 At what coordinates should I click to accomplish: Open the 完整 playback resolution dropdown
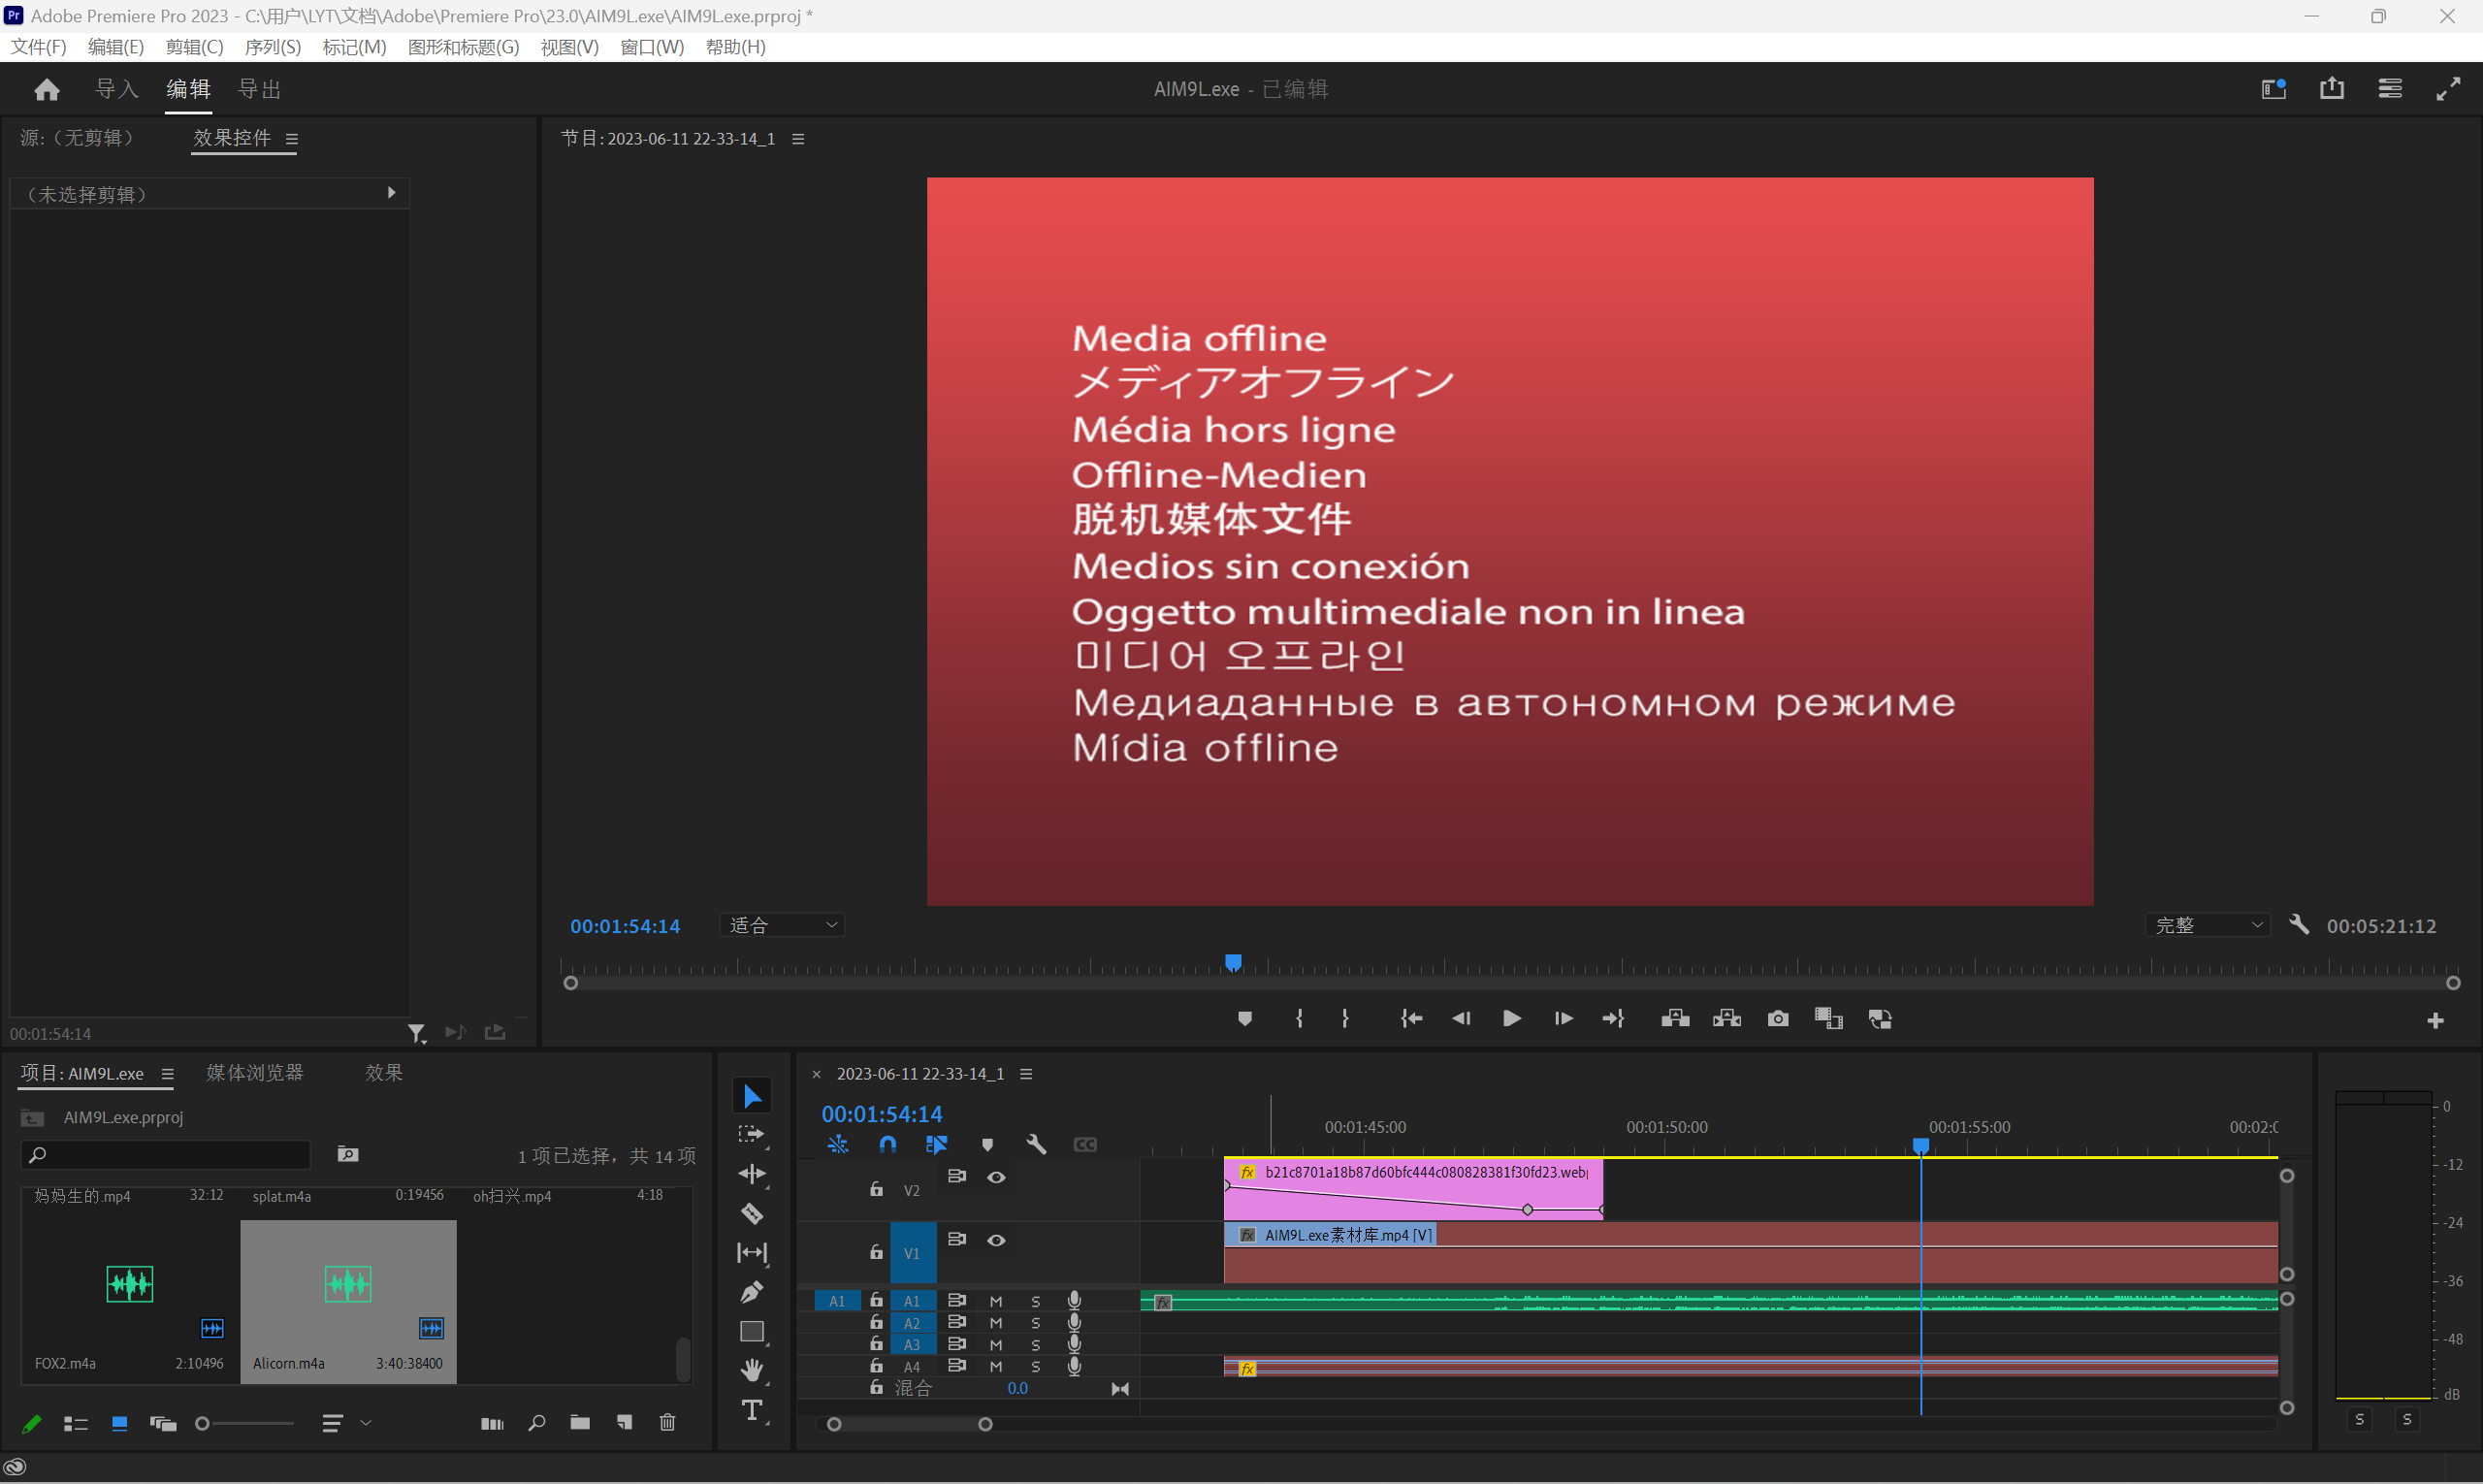pos(2208,925)
